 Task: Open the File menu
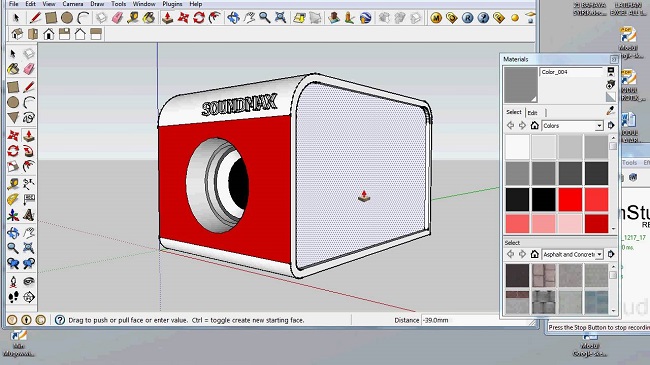[14, 4]
